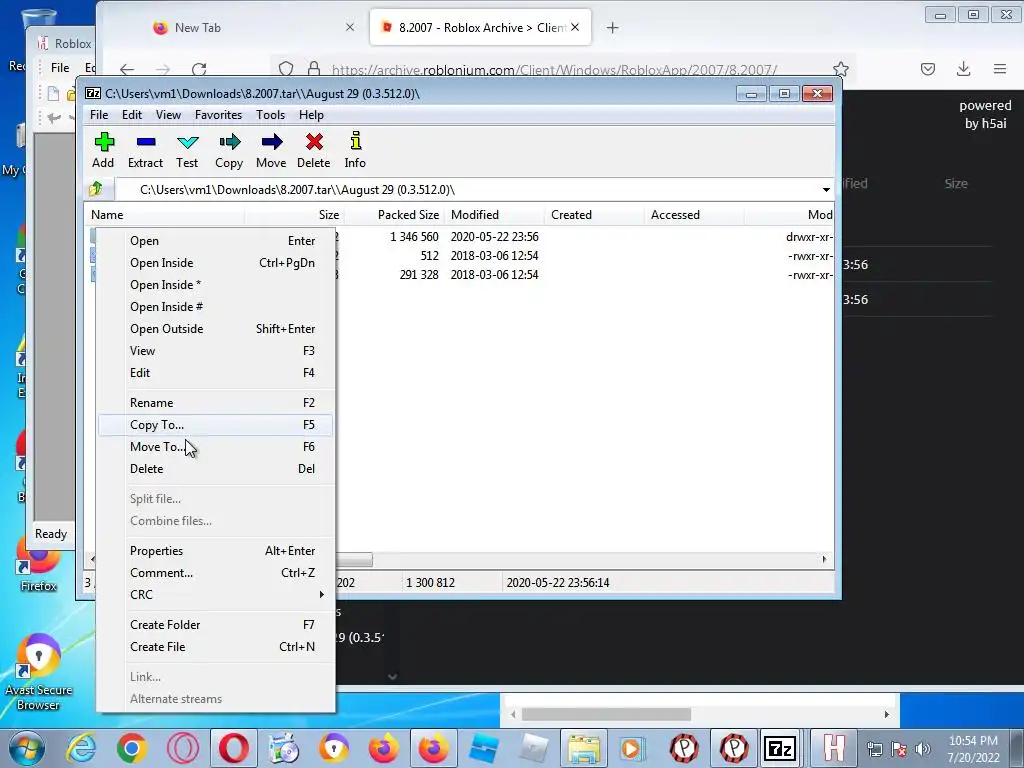Choose Create Folder in context menu
This screenshot has height=768, width=1024.
tap(216, 625)
